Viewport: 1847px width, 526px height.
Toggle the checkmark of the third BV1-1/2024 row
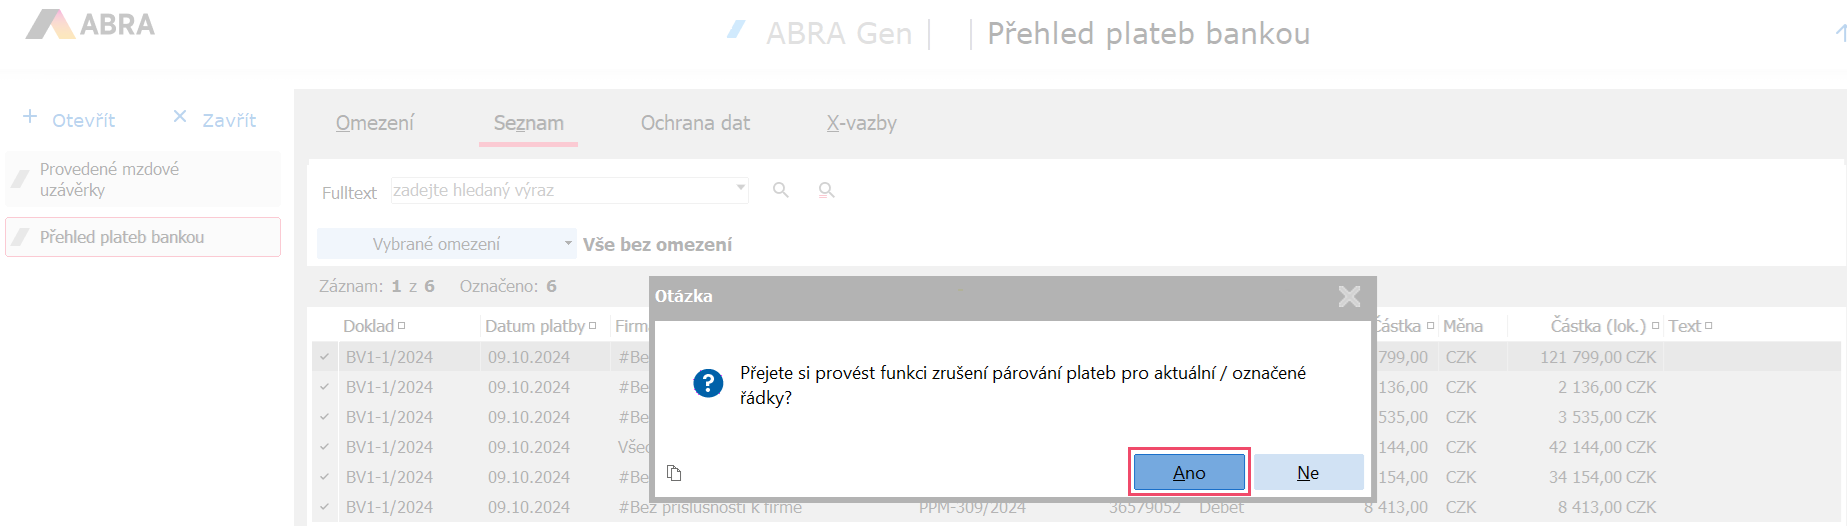[x=325, y=417]
